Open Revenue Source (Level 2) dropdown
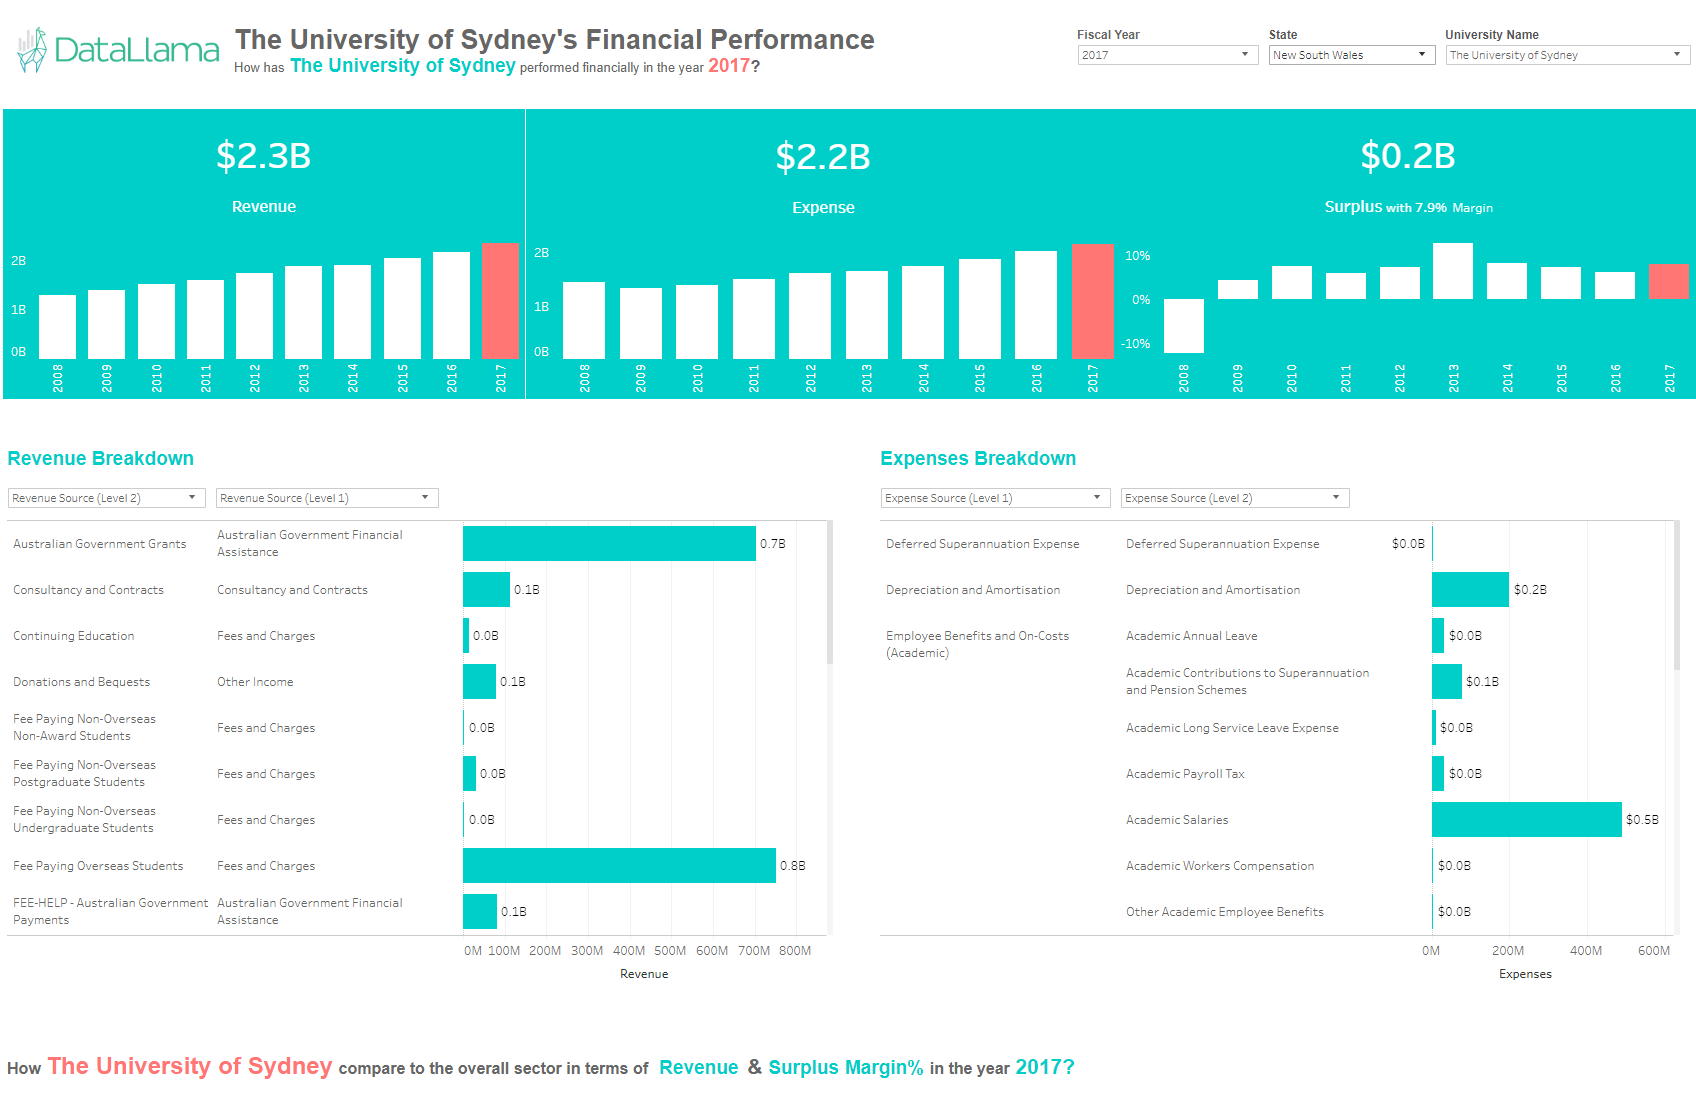The height and width of the screenshot is (1111, 1696). 106,498
